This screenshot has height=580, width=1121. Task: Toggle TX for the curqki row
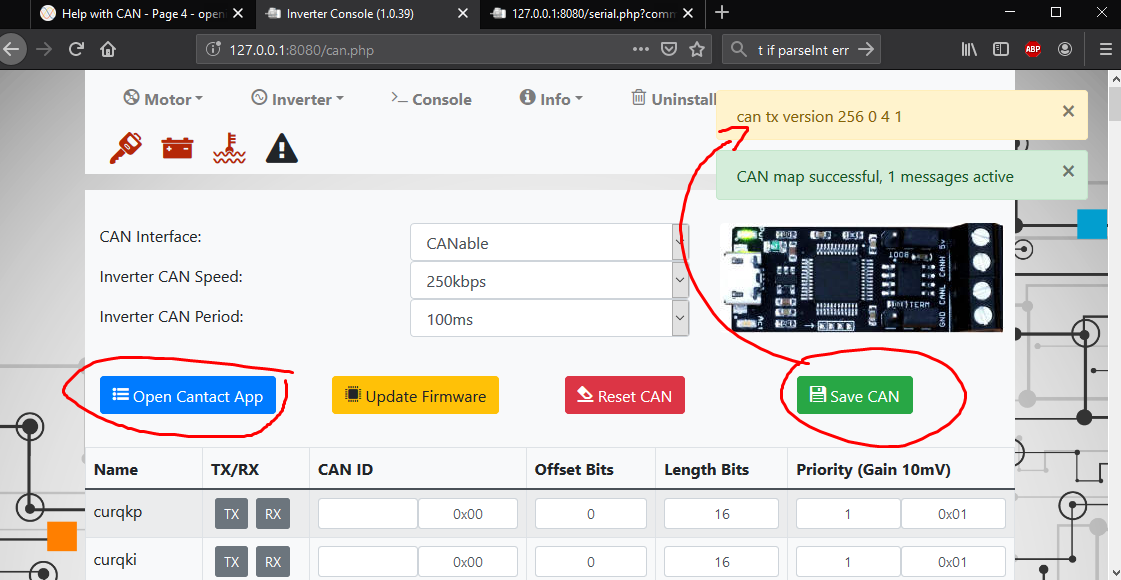(231, 562)
